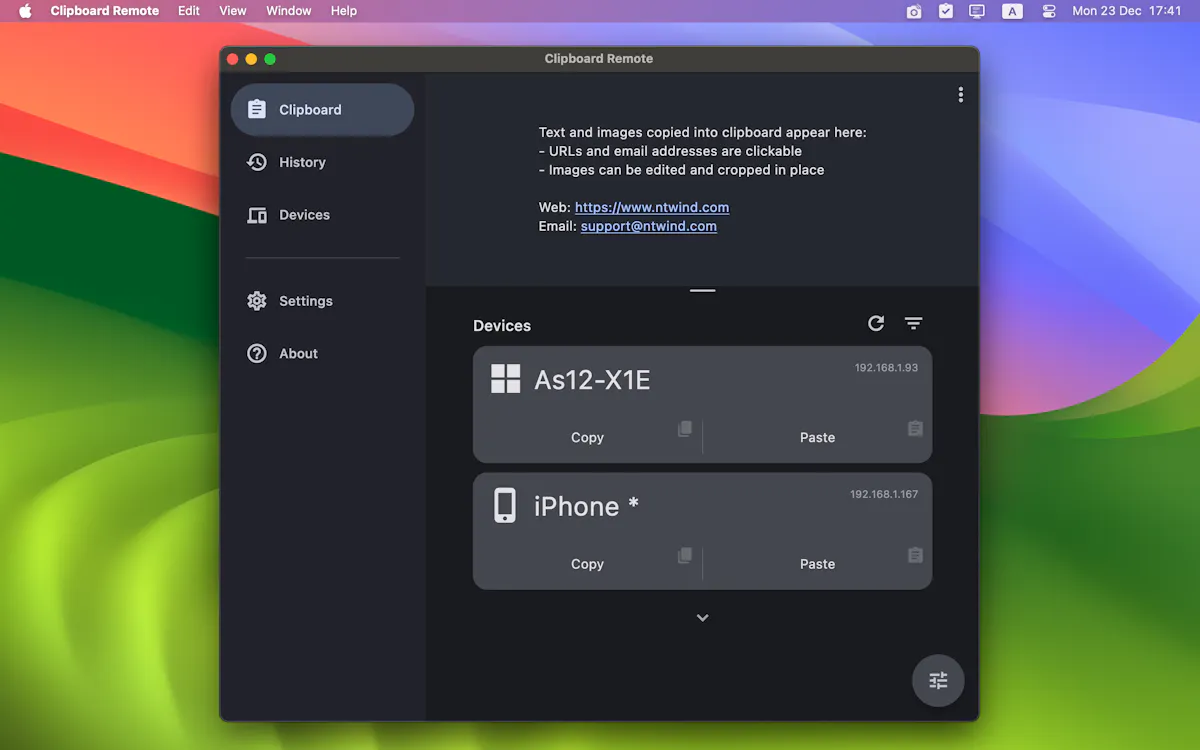Click the camera icon in menu bar
1200x750 pixels.
point(914,11)
